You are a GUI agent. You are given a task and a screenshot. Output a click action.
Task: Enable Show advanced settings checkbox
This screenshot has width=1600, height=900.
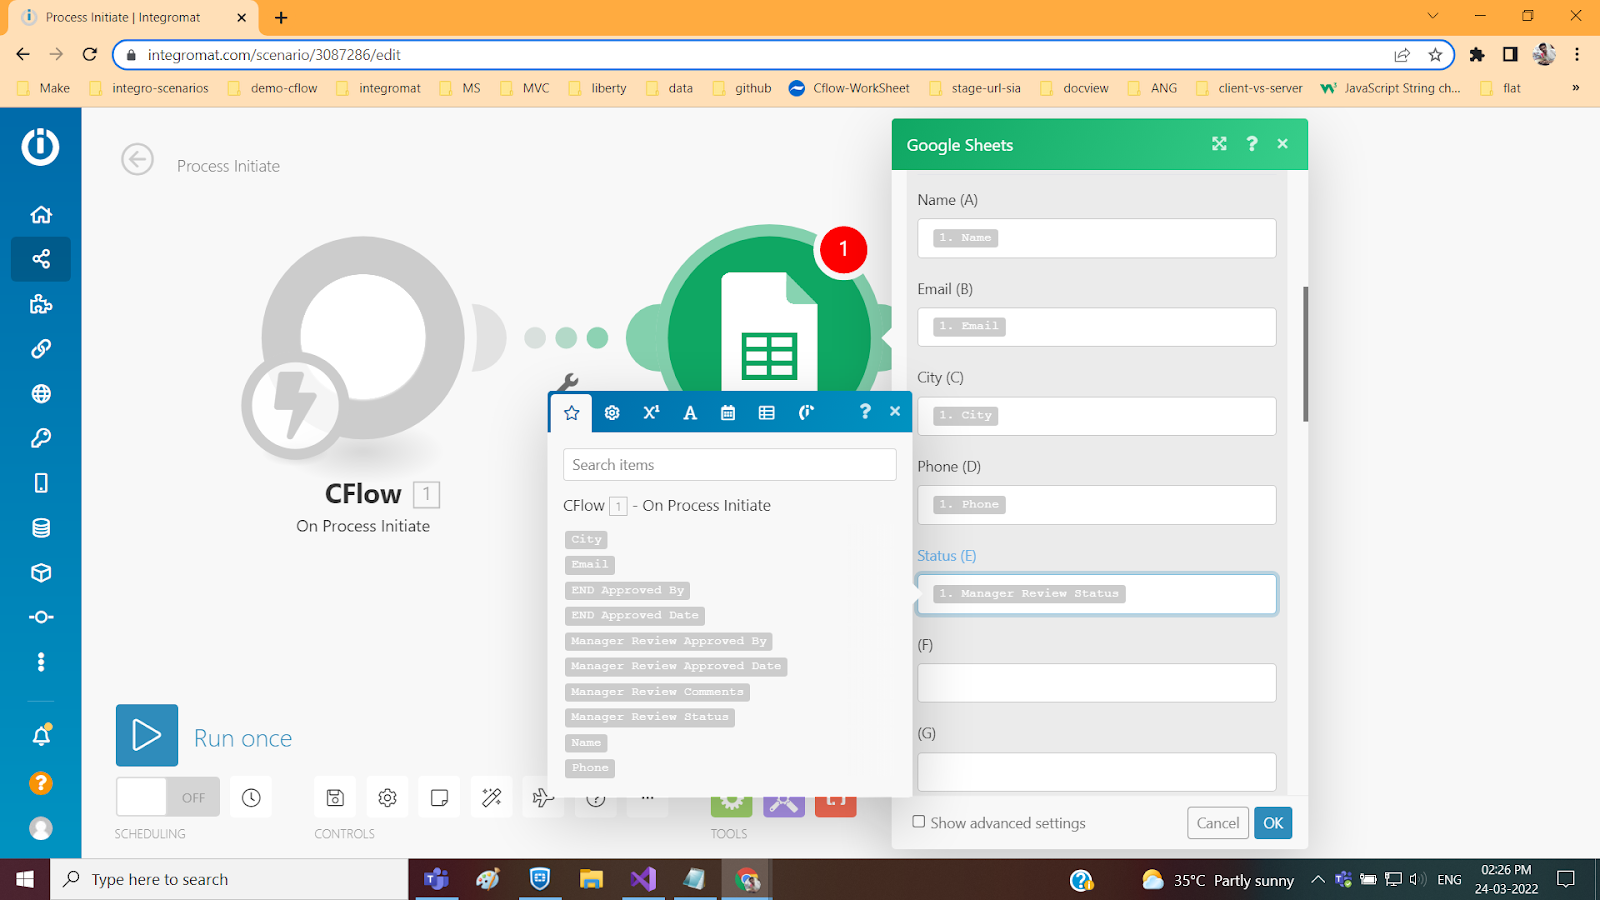tap(919, 822)
